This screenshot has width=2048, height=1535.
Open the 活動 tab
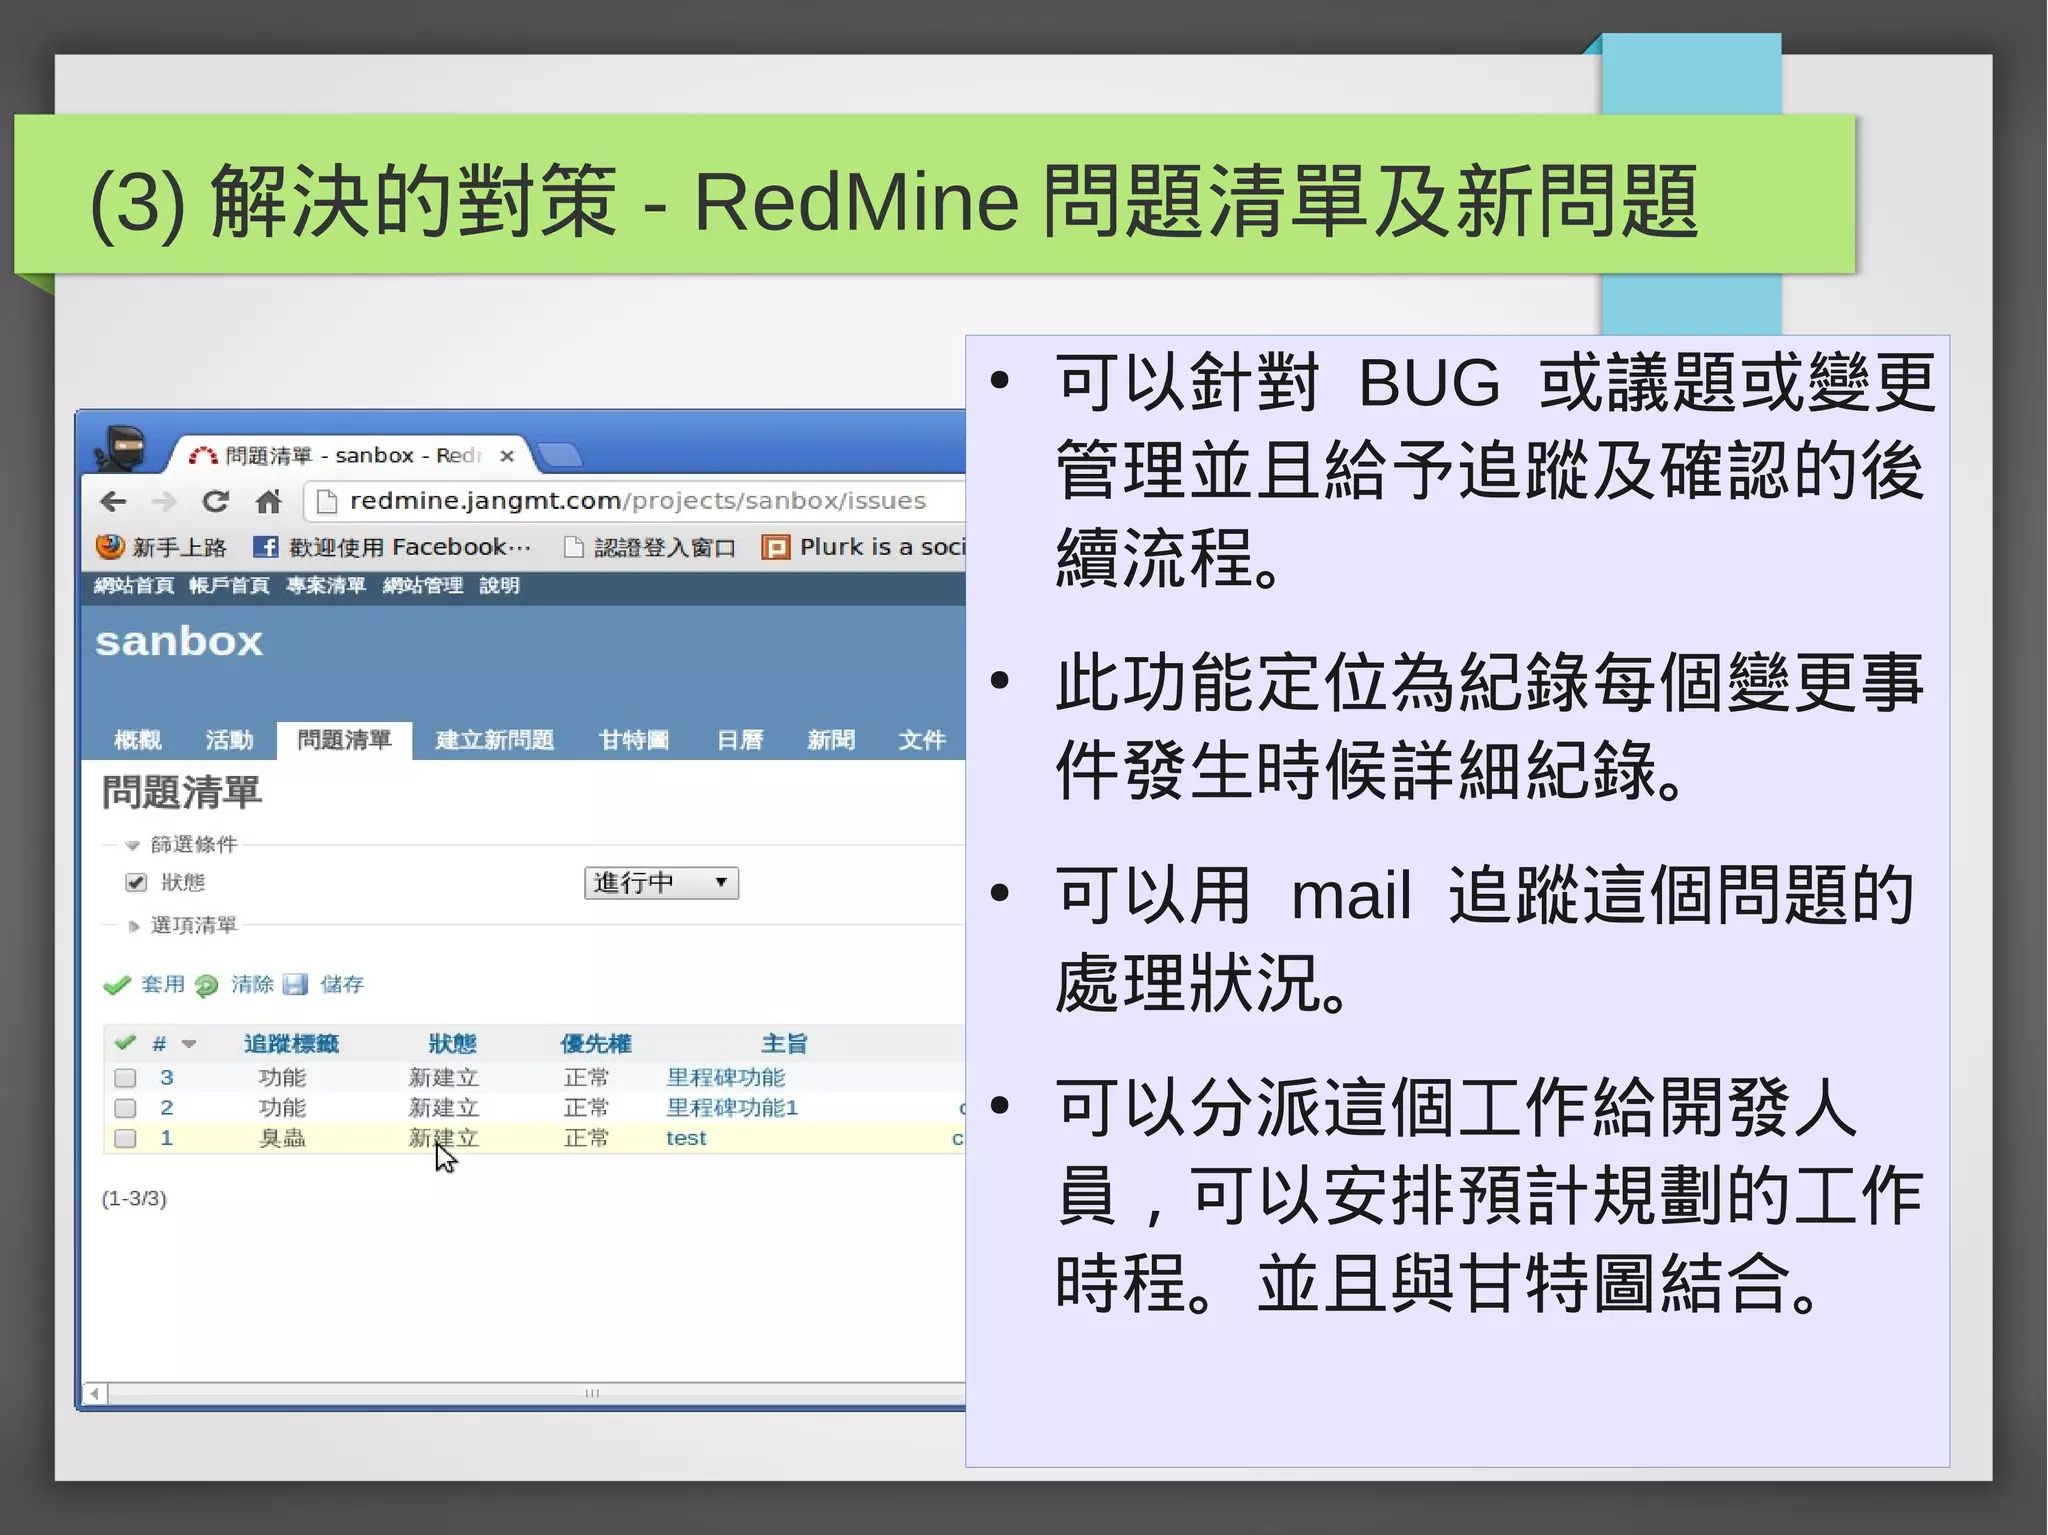(x=229, y=740)
